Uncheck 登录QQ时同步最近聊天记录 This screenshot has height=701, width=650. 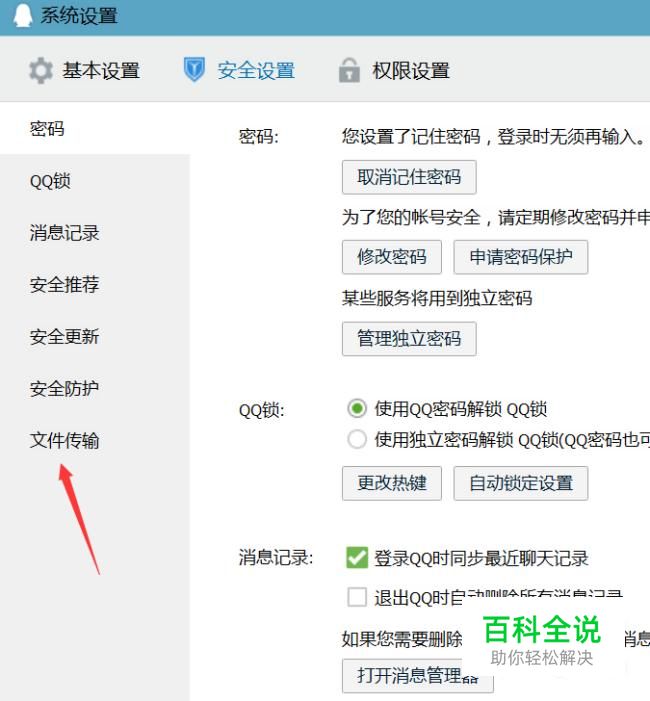357,557
